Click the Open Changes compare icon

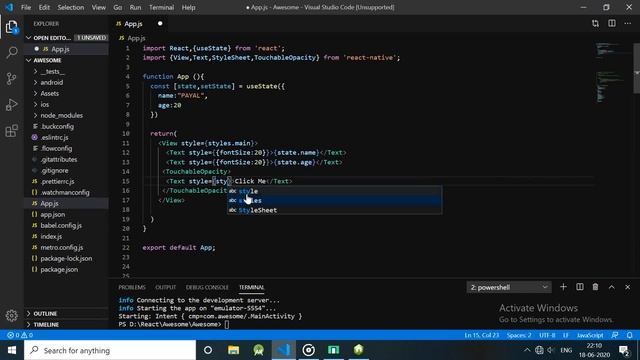[x=596, y=24]
